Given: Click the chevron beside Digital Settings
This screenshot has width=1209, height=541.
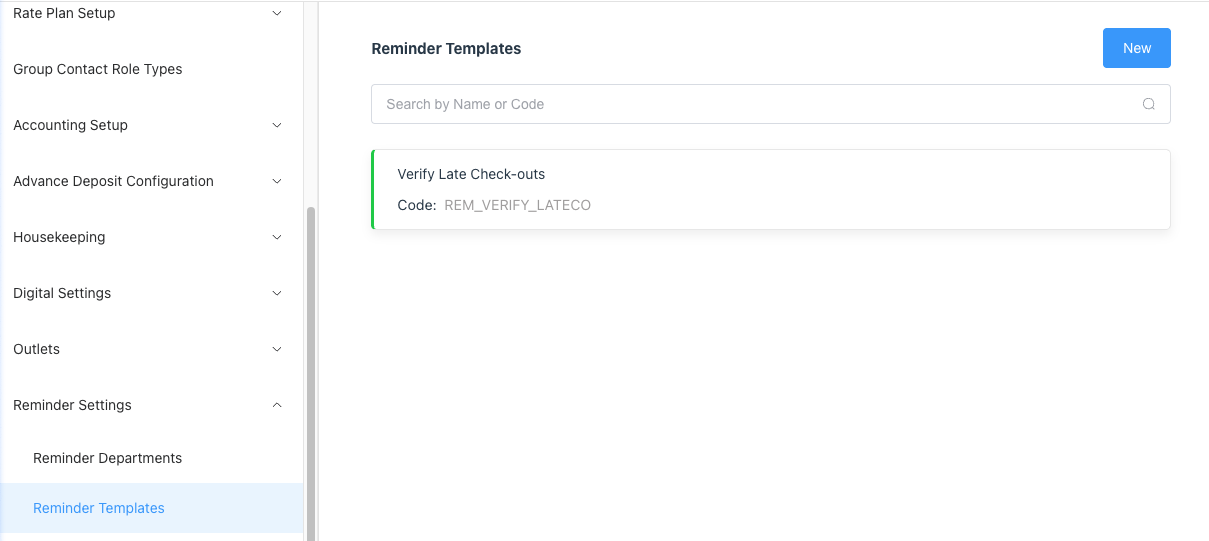Looking at the screenshot, I should (x=278, y=293).
